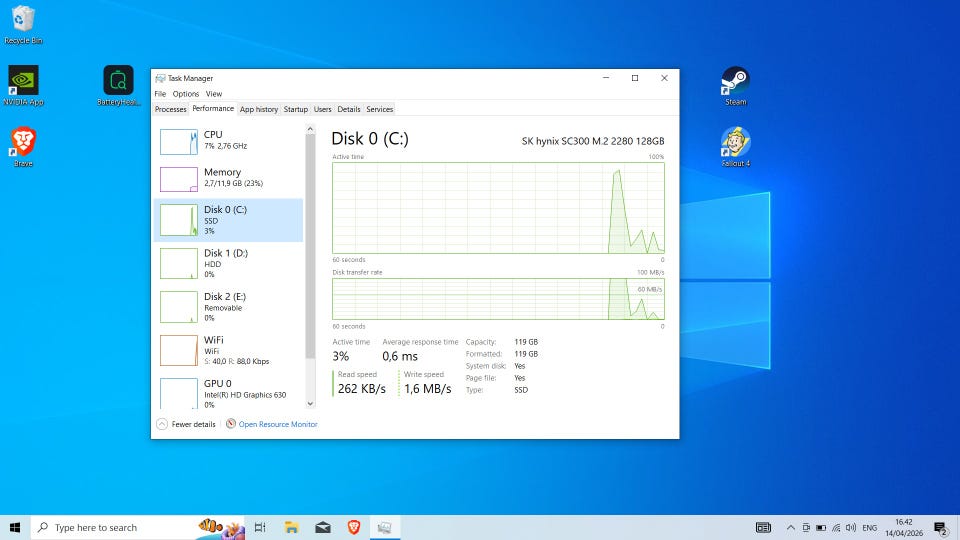
Task: Switch to the Startup tab
Action: [296, 109]
